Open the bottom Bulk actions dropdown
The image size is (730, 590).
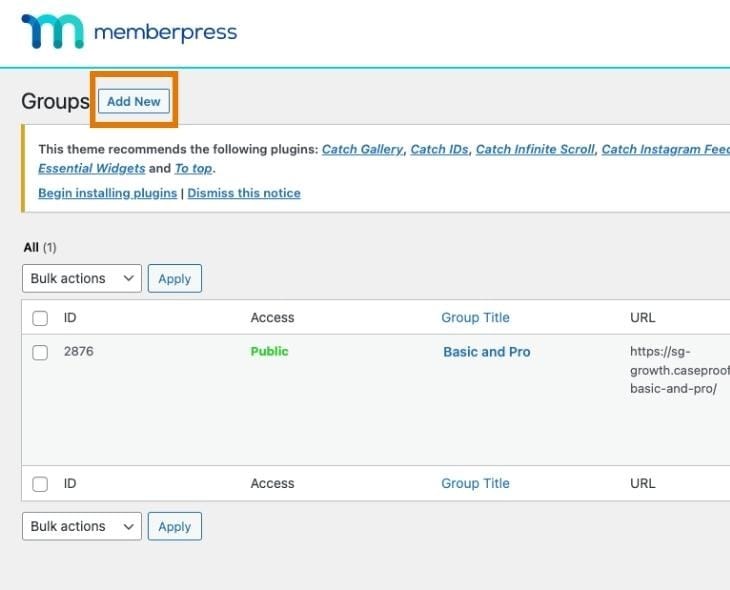tap(81, 526)
